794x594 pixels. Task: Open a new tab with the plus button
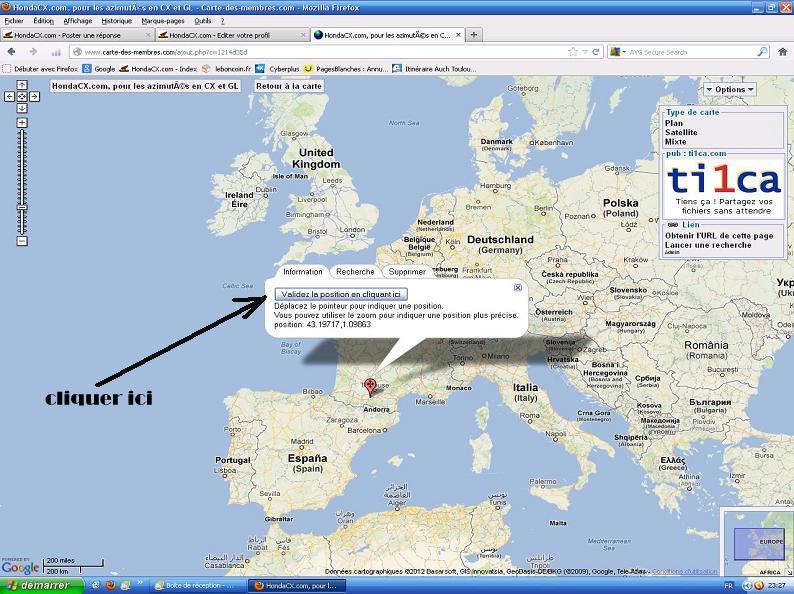coord(473,35)
